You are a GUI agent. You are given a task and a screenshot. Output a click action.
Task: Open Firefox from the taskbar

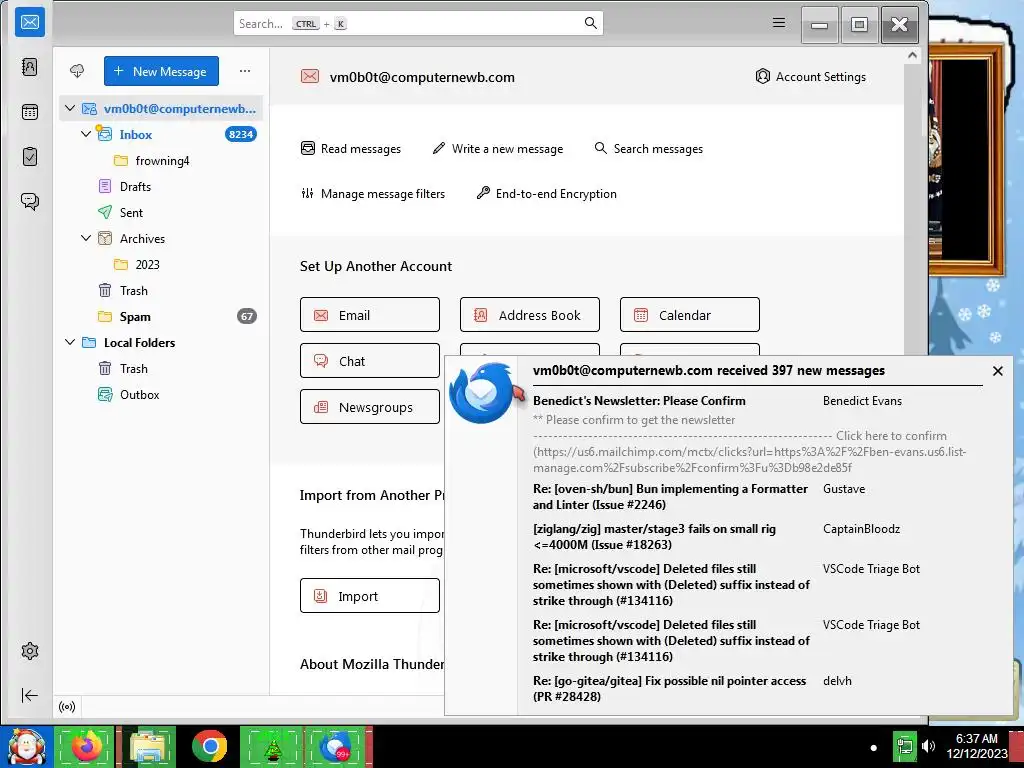tap(85, 746)
